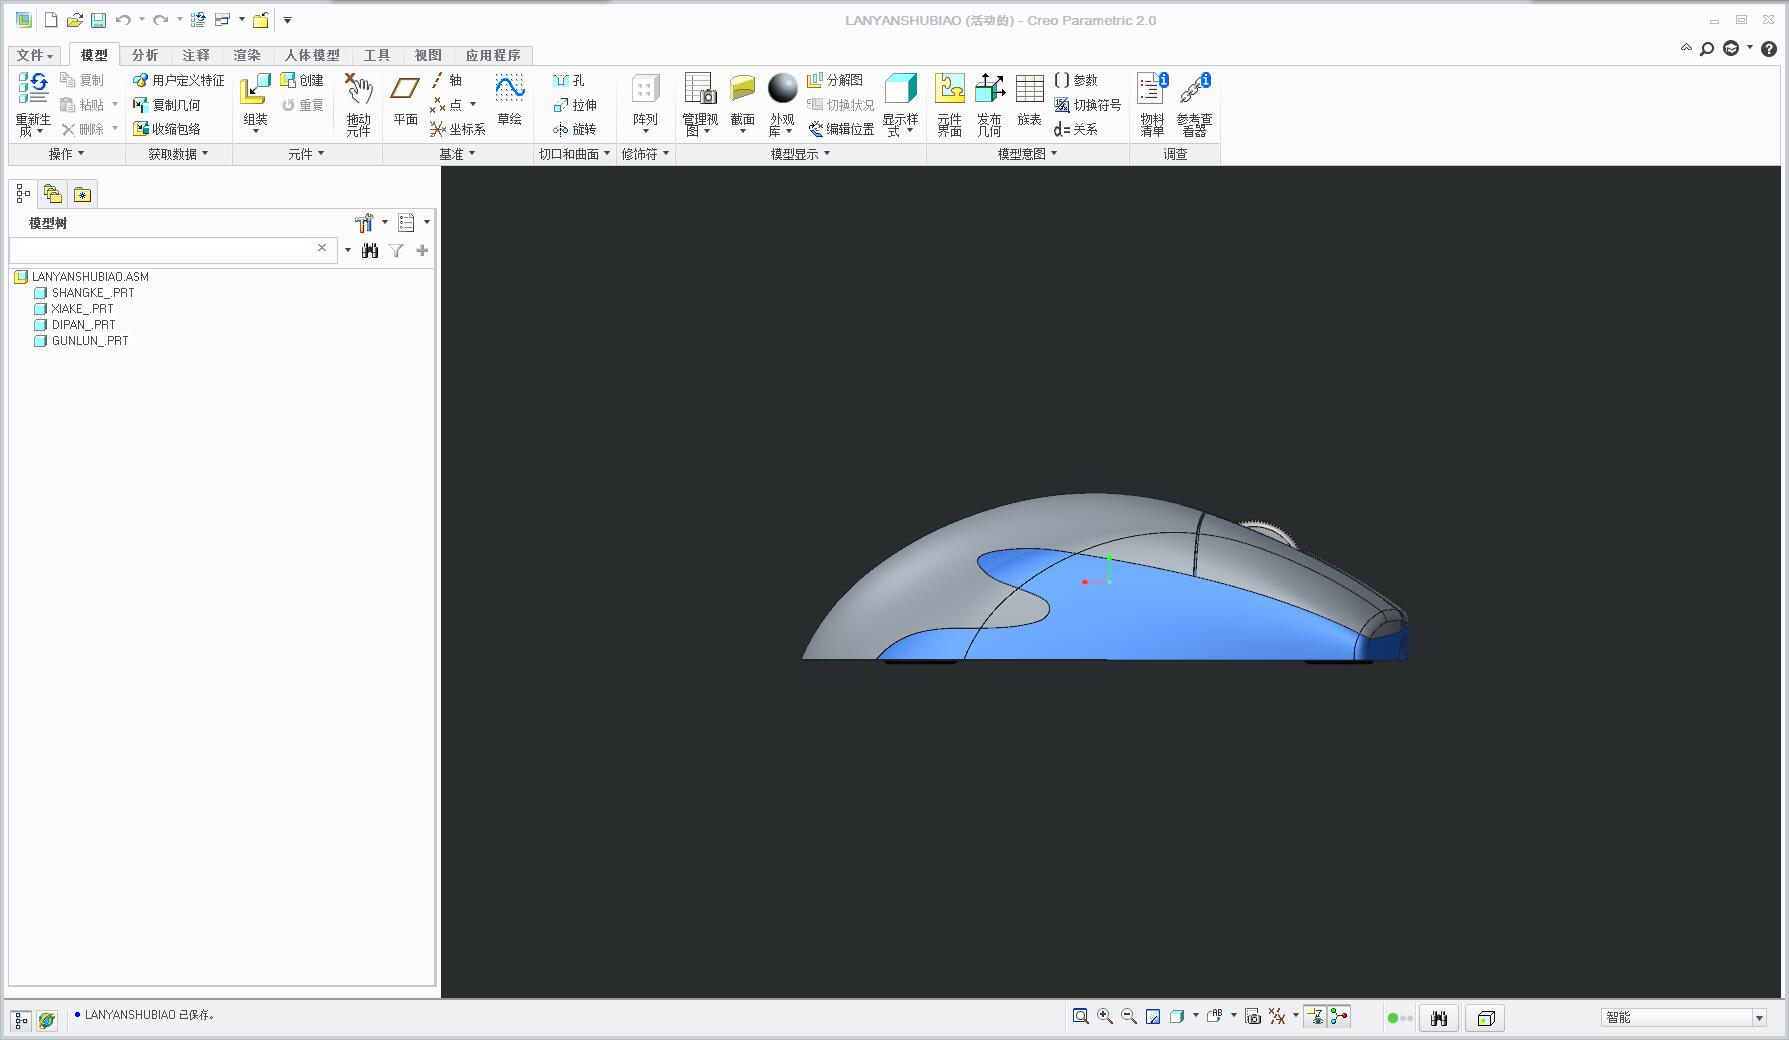Viewport: 1789px width, 1040px height.
Task: Expand the Model Display (模型显示) group
Action: point(800,154)
